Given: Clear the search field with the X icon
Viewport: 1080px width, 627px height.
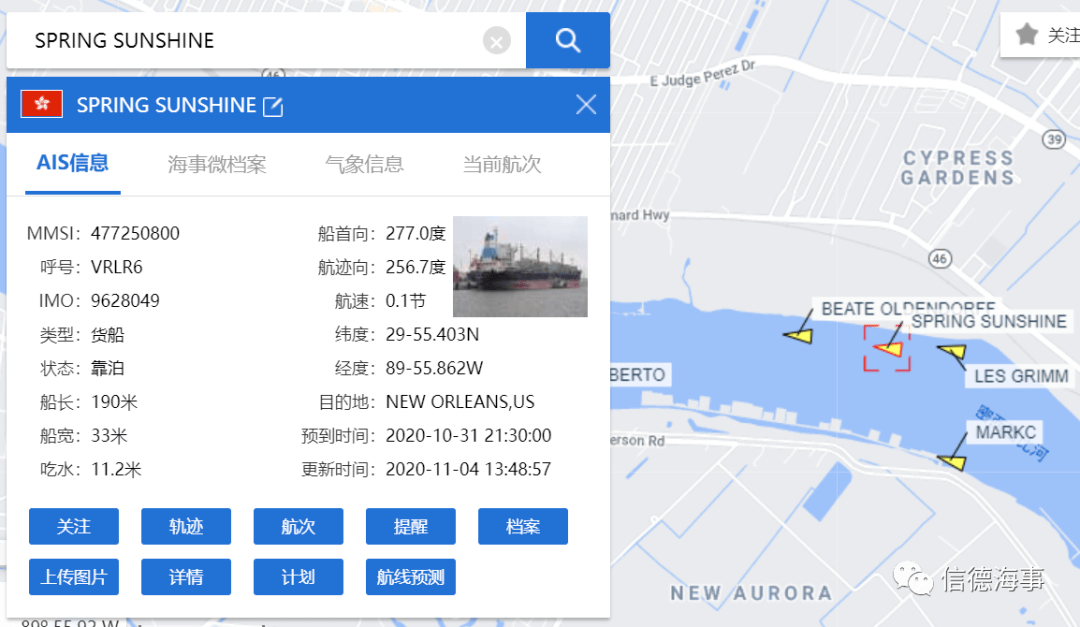Looking at the screenshot, I should (x=497, y=41).
